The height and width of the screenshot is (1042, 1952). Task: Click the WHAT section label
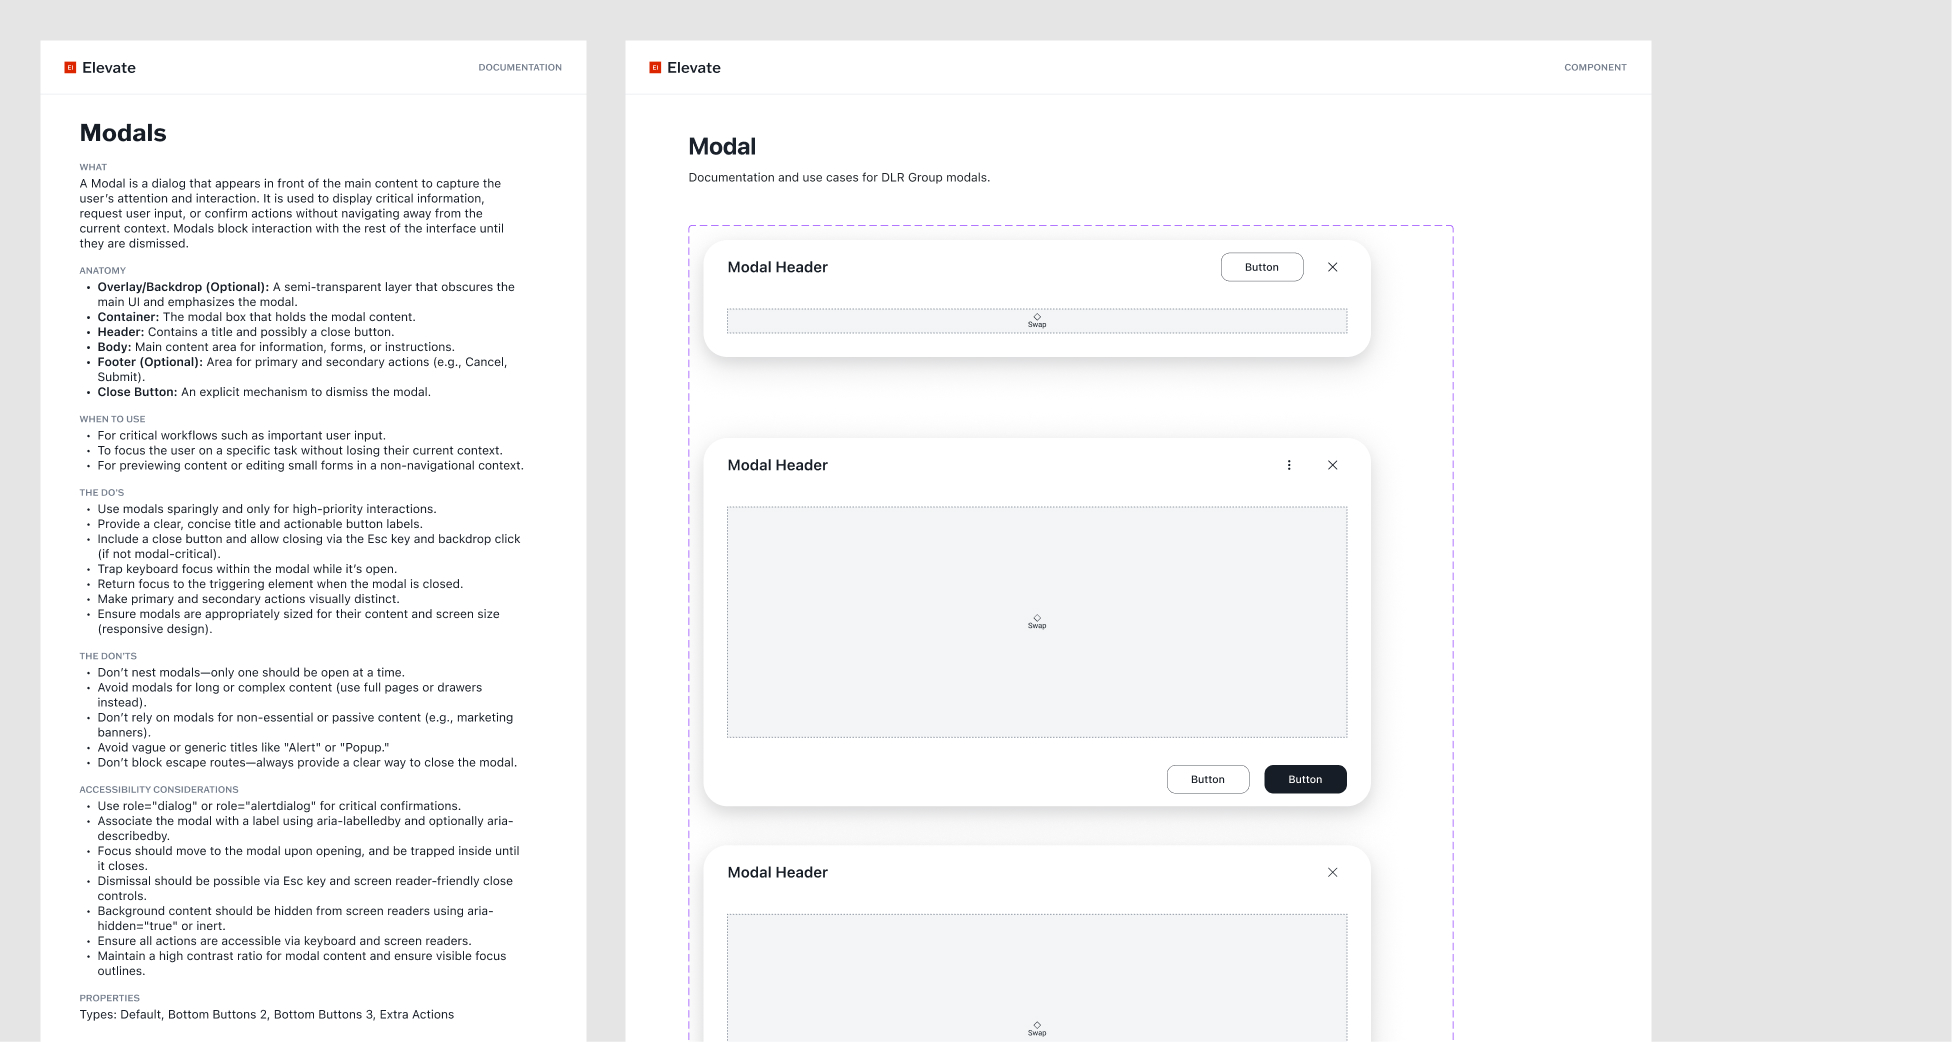coord(93,168)
